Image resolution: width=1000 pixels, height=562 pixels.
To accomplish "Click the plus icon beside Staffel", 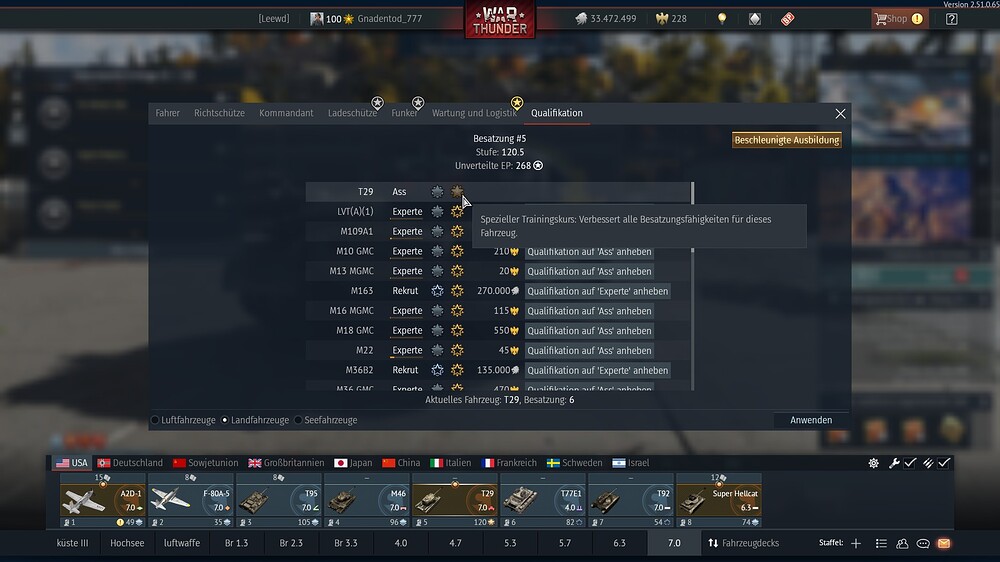I will pos(856,544).
